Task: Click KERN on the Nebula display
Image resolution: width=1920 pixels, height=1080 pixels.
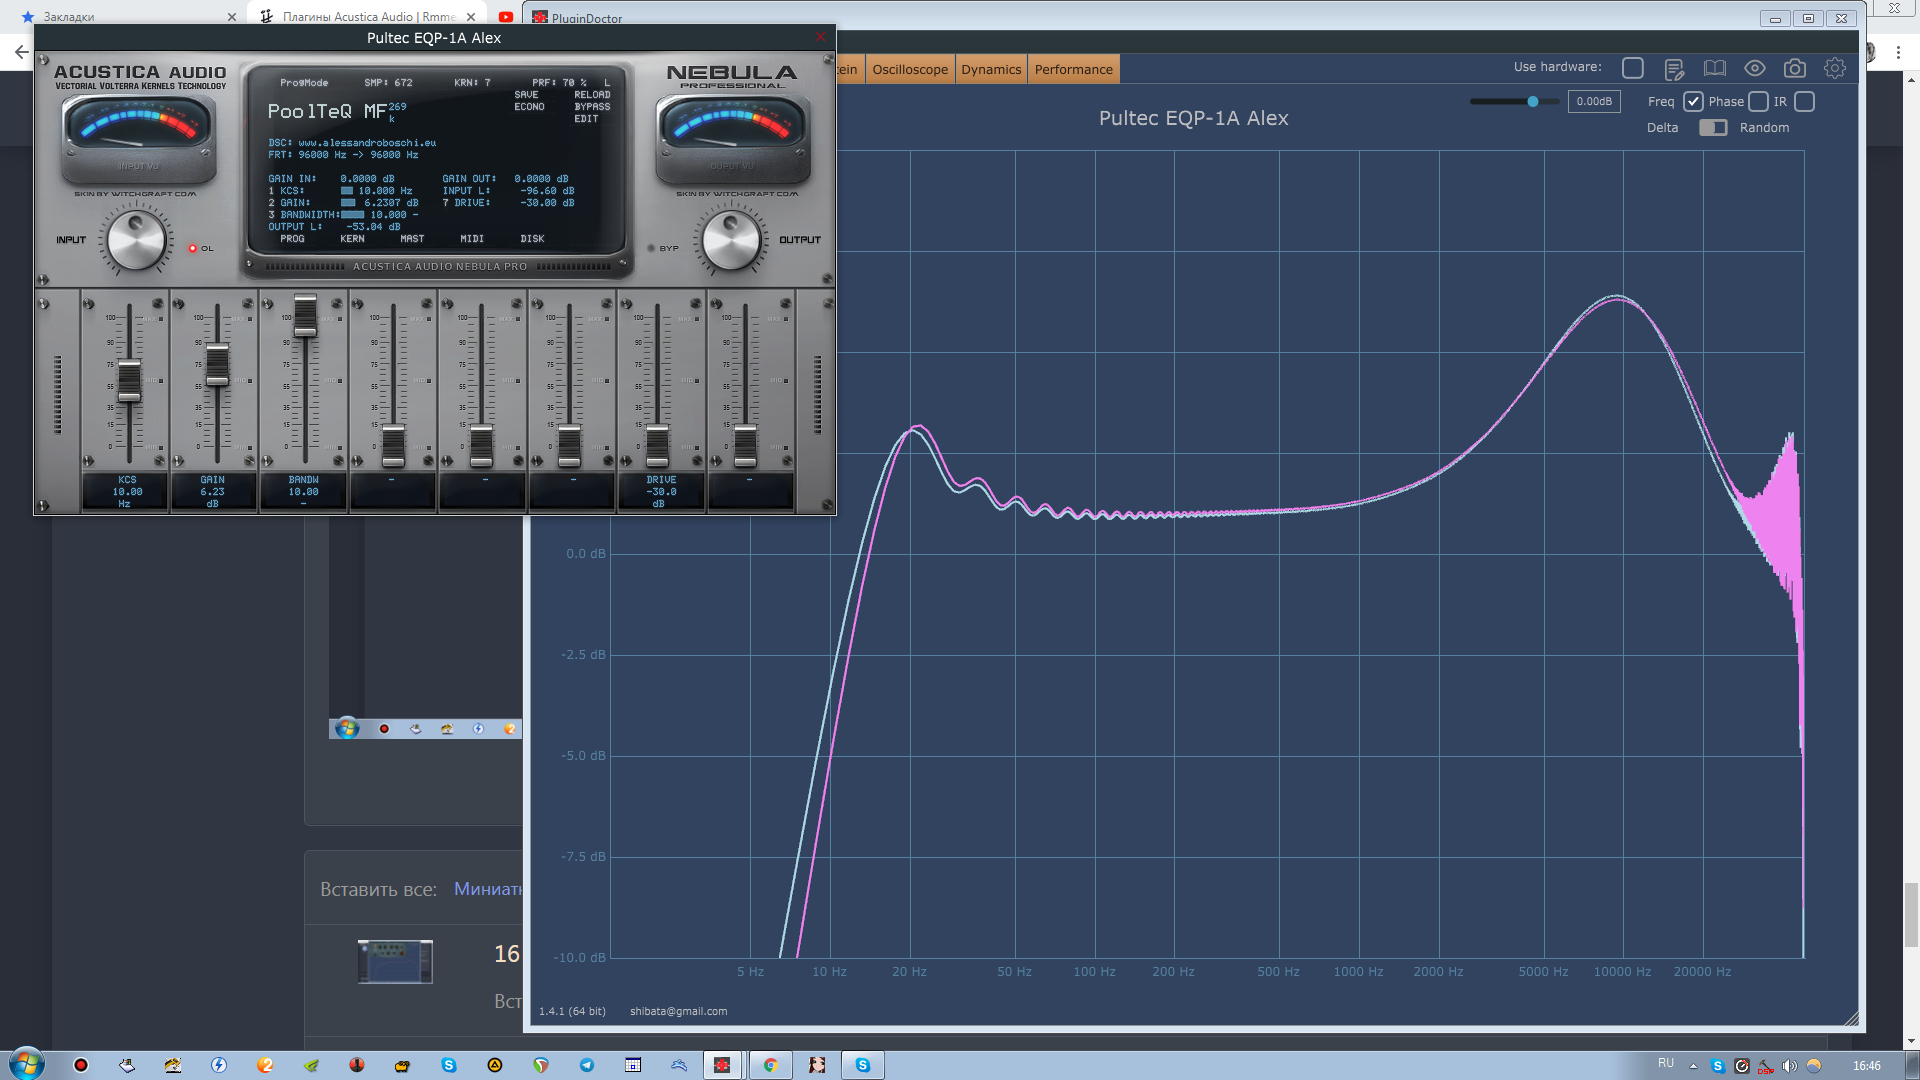Action: [x=352, y=239]
